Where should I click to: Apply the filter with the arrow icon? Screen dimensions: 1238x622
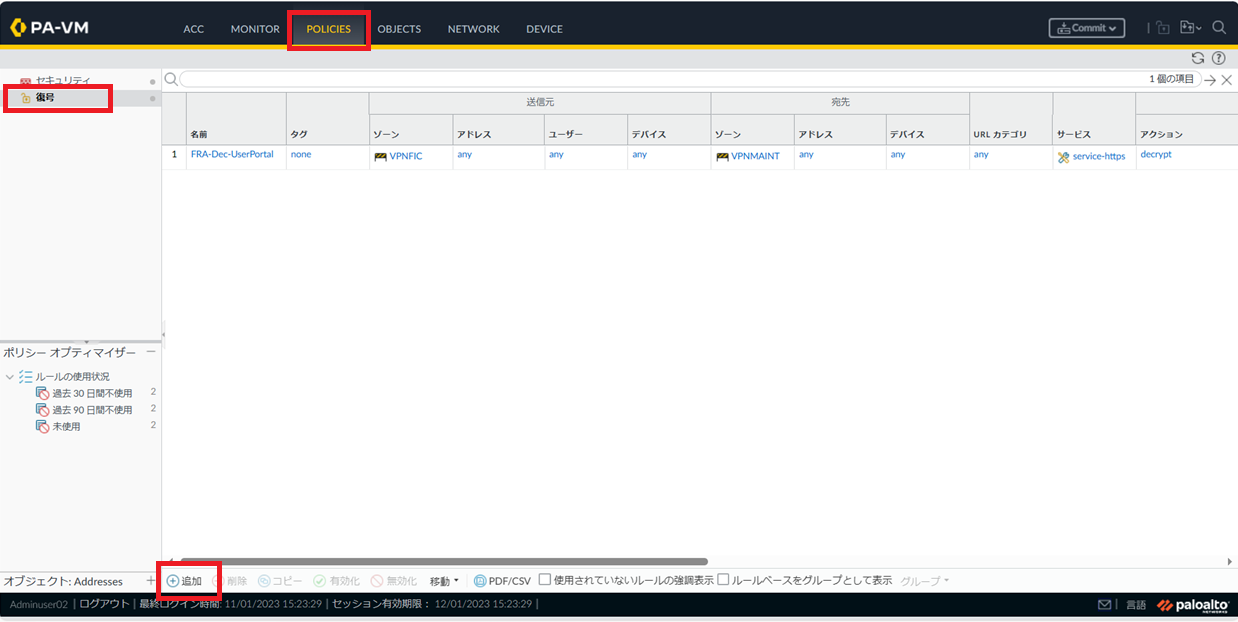(x=1210, y=80)
